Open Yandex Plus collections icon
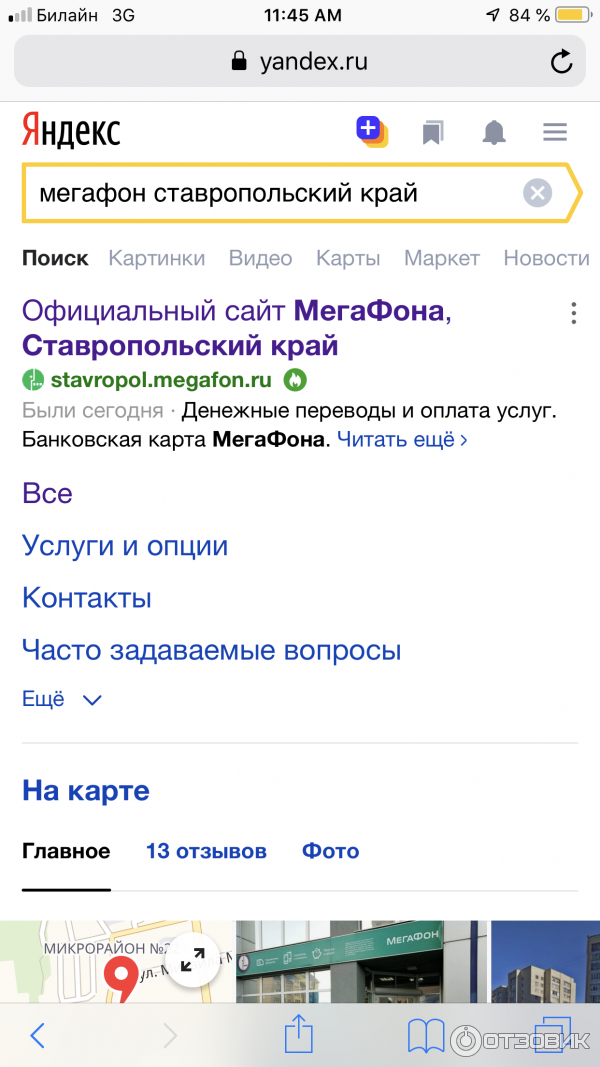Viewport: 600px width, 1067px height. coord(371,131)
